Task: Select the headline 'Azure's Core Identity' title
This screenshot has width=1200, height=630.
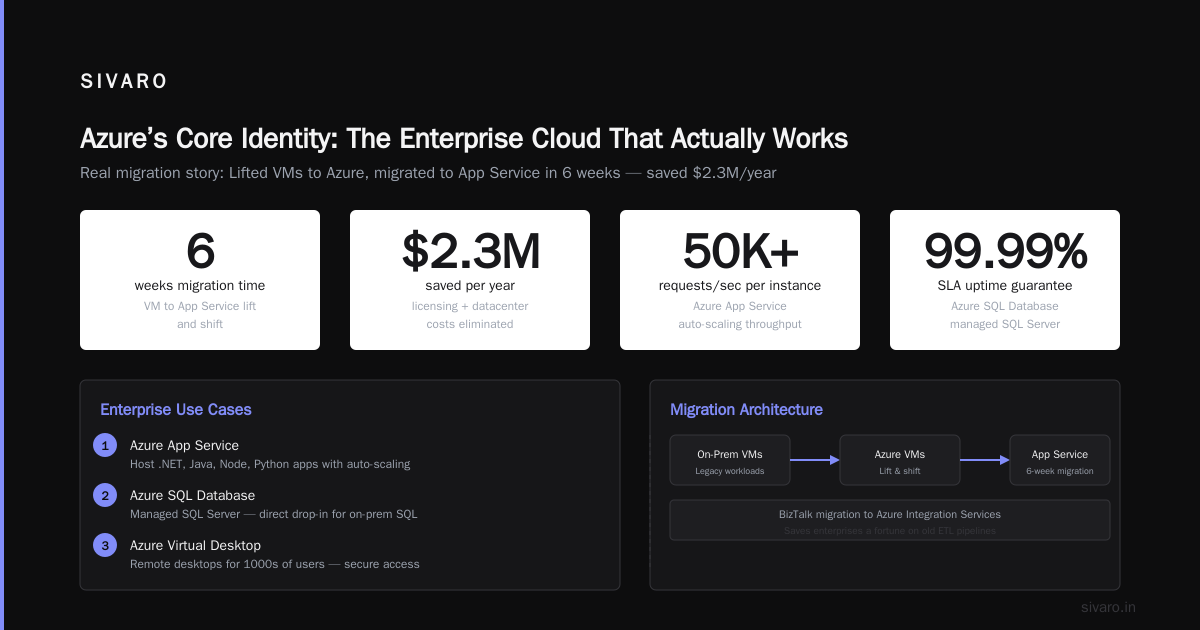Action: point(464,138)
